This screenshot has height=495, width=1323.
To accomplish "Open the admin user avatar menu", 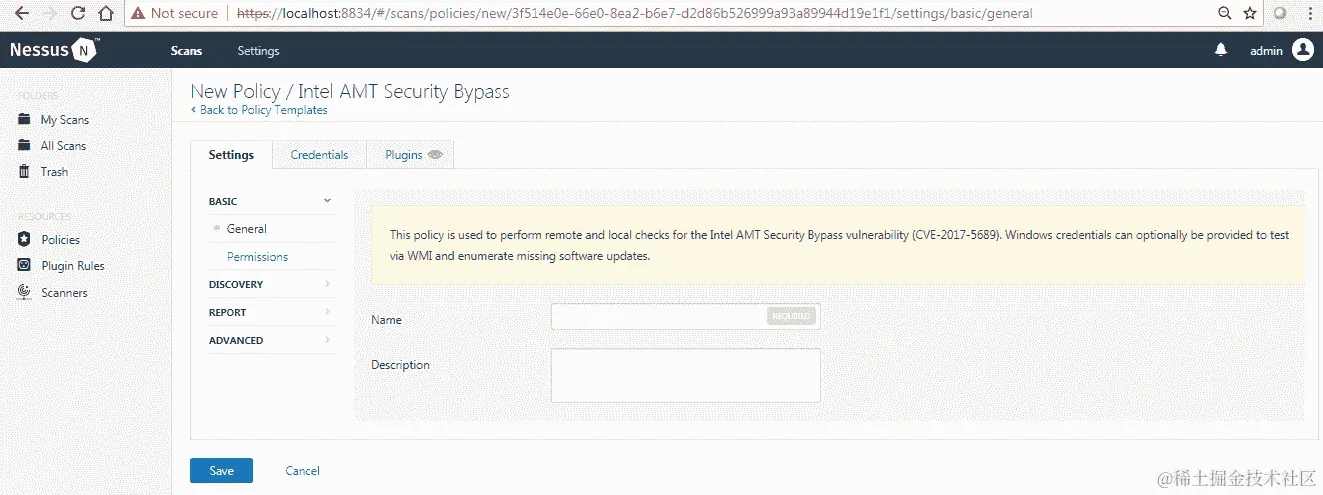I will click(x=1302, y=50).
